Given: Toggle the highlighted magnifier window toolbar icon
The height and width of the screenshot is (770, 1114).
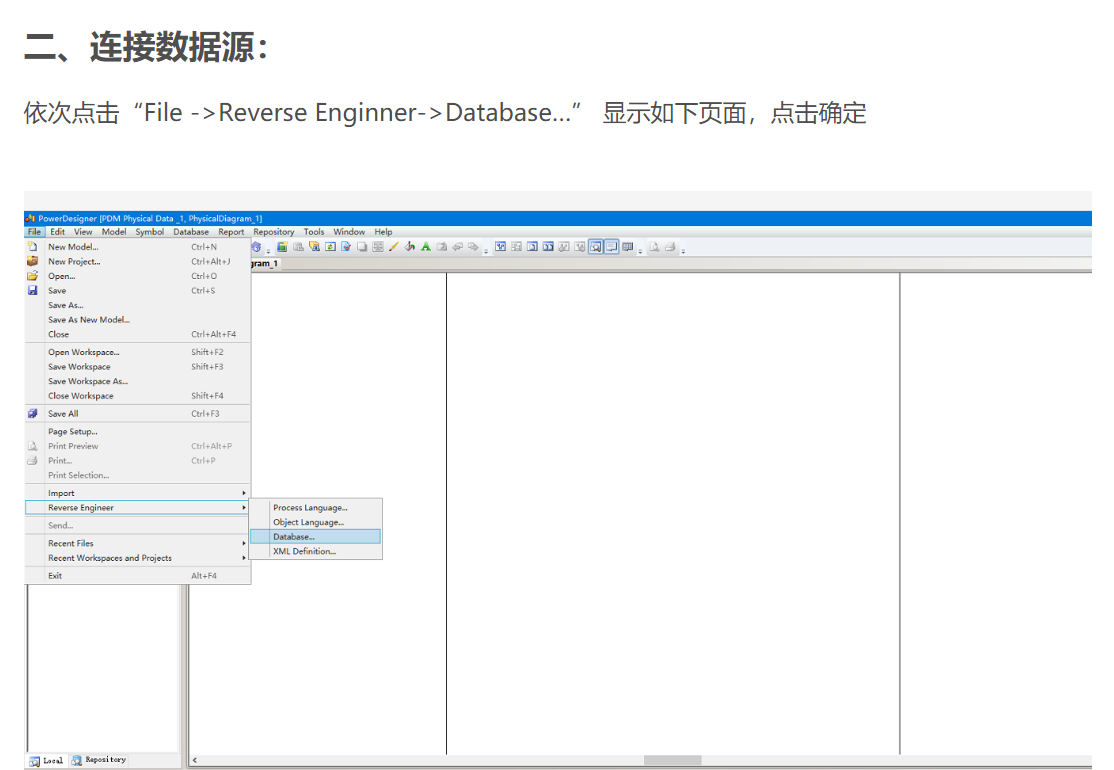Looking at the screenshot, I should [595, 246].
